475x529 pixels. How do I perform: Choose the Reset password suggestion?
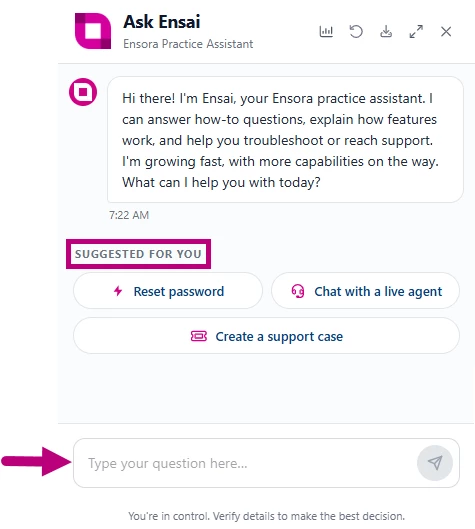pyautogui.click(x=168, y=291)
